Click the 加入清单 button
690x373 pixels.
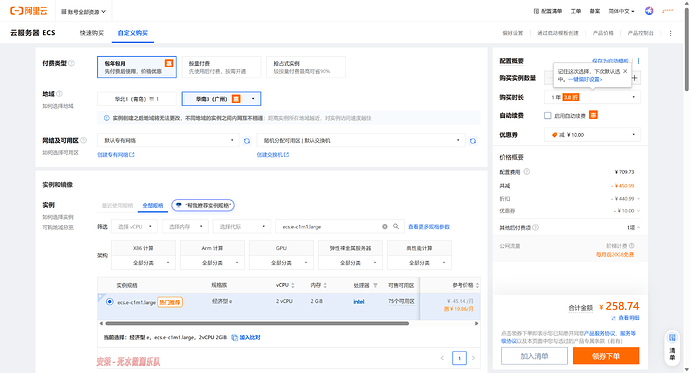[534, 356]
